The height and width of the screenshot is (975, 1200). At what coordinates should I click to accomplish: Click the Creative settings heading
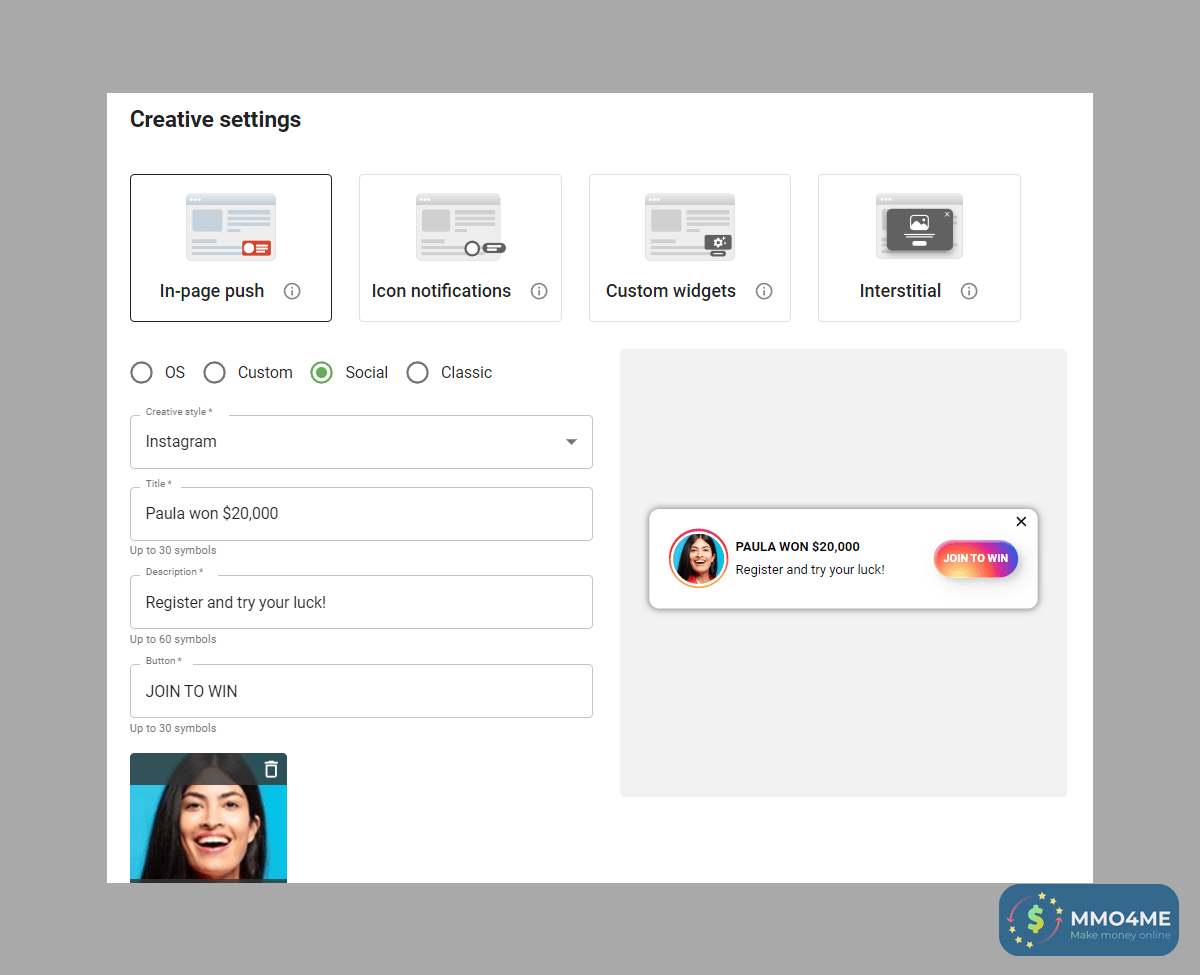[x=215, y=120]
